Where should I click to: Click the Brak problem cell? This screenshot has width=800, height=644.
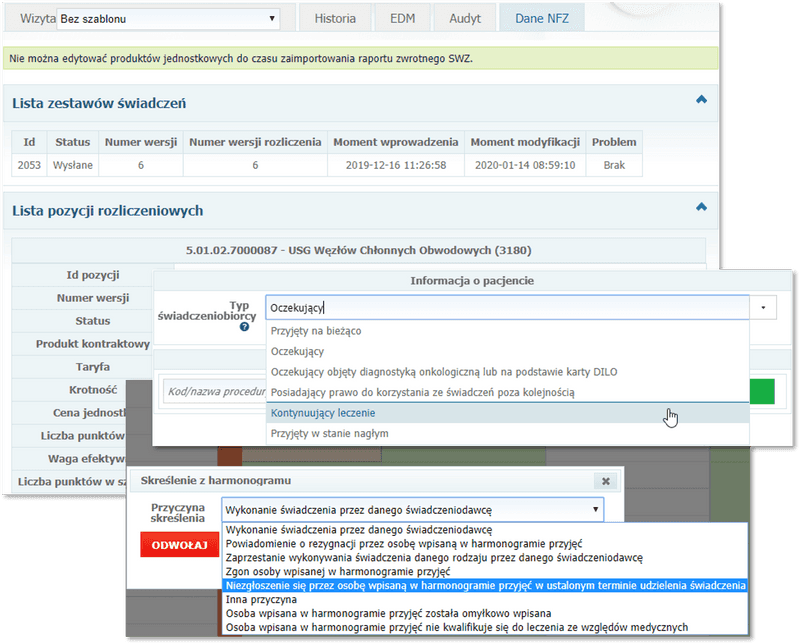tap(614, 165)
